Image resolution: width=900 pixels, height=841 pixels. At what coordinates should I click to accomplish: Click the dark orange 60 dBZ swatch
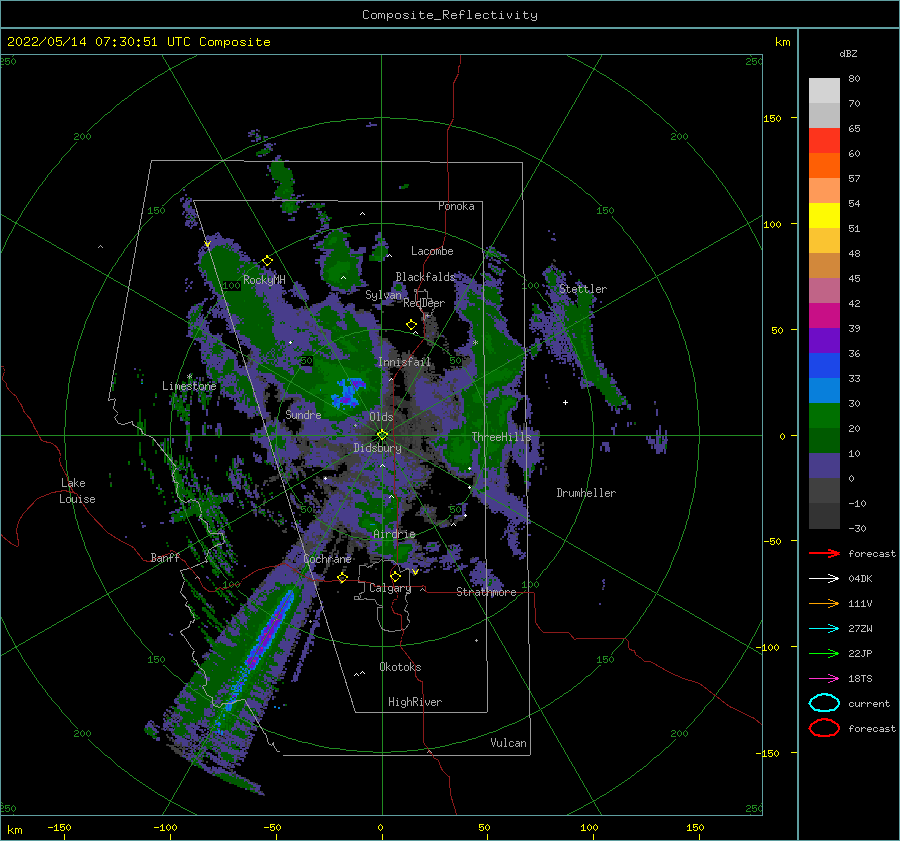(824, 165)
